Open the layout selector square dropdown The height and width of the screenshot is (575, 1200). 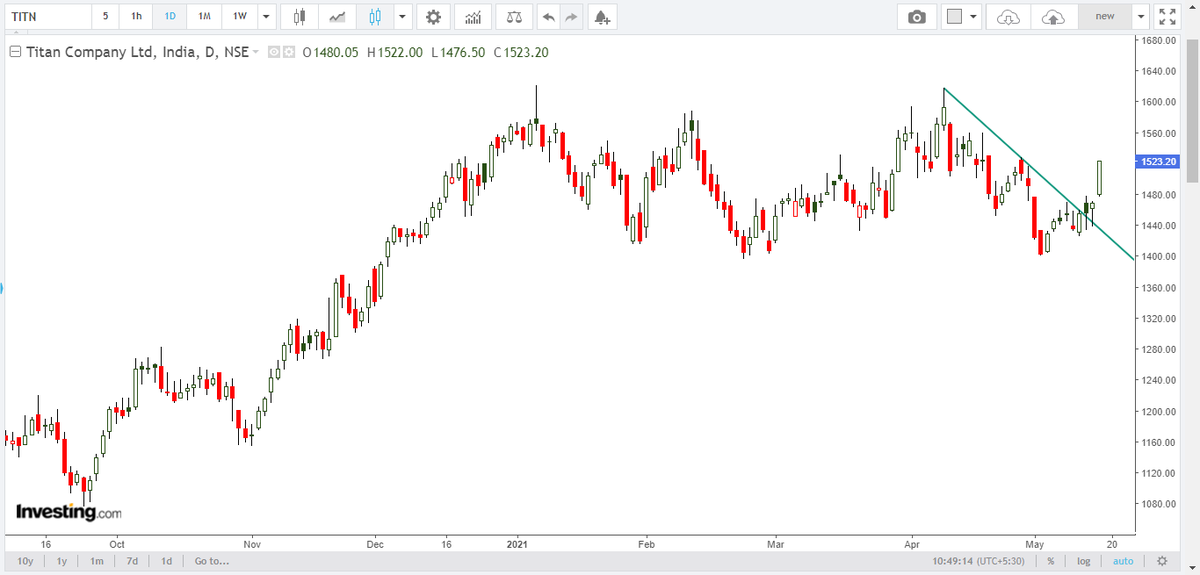coord(963,17)
